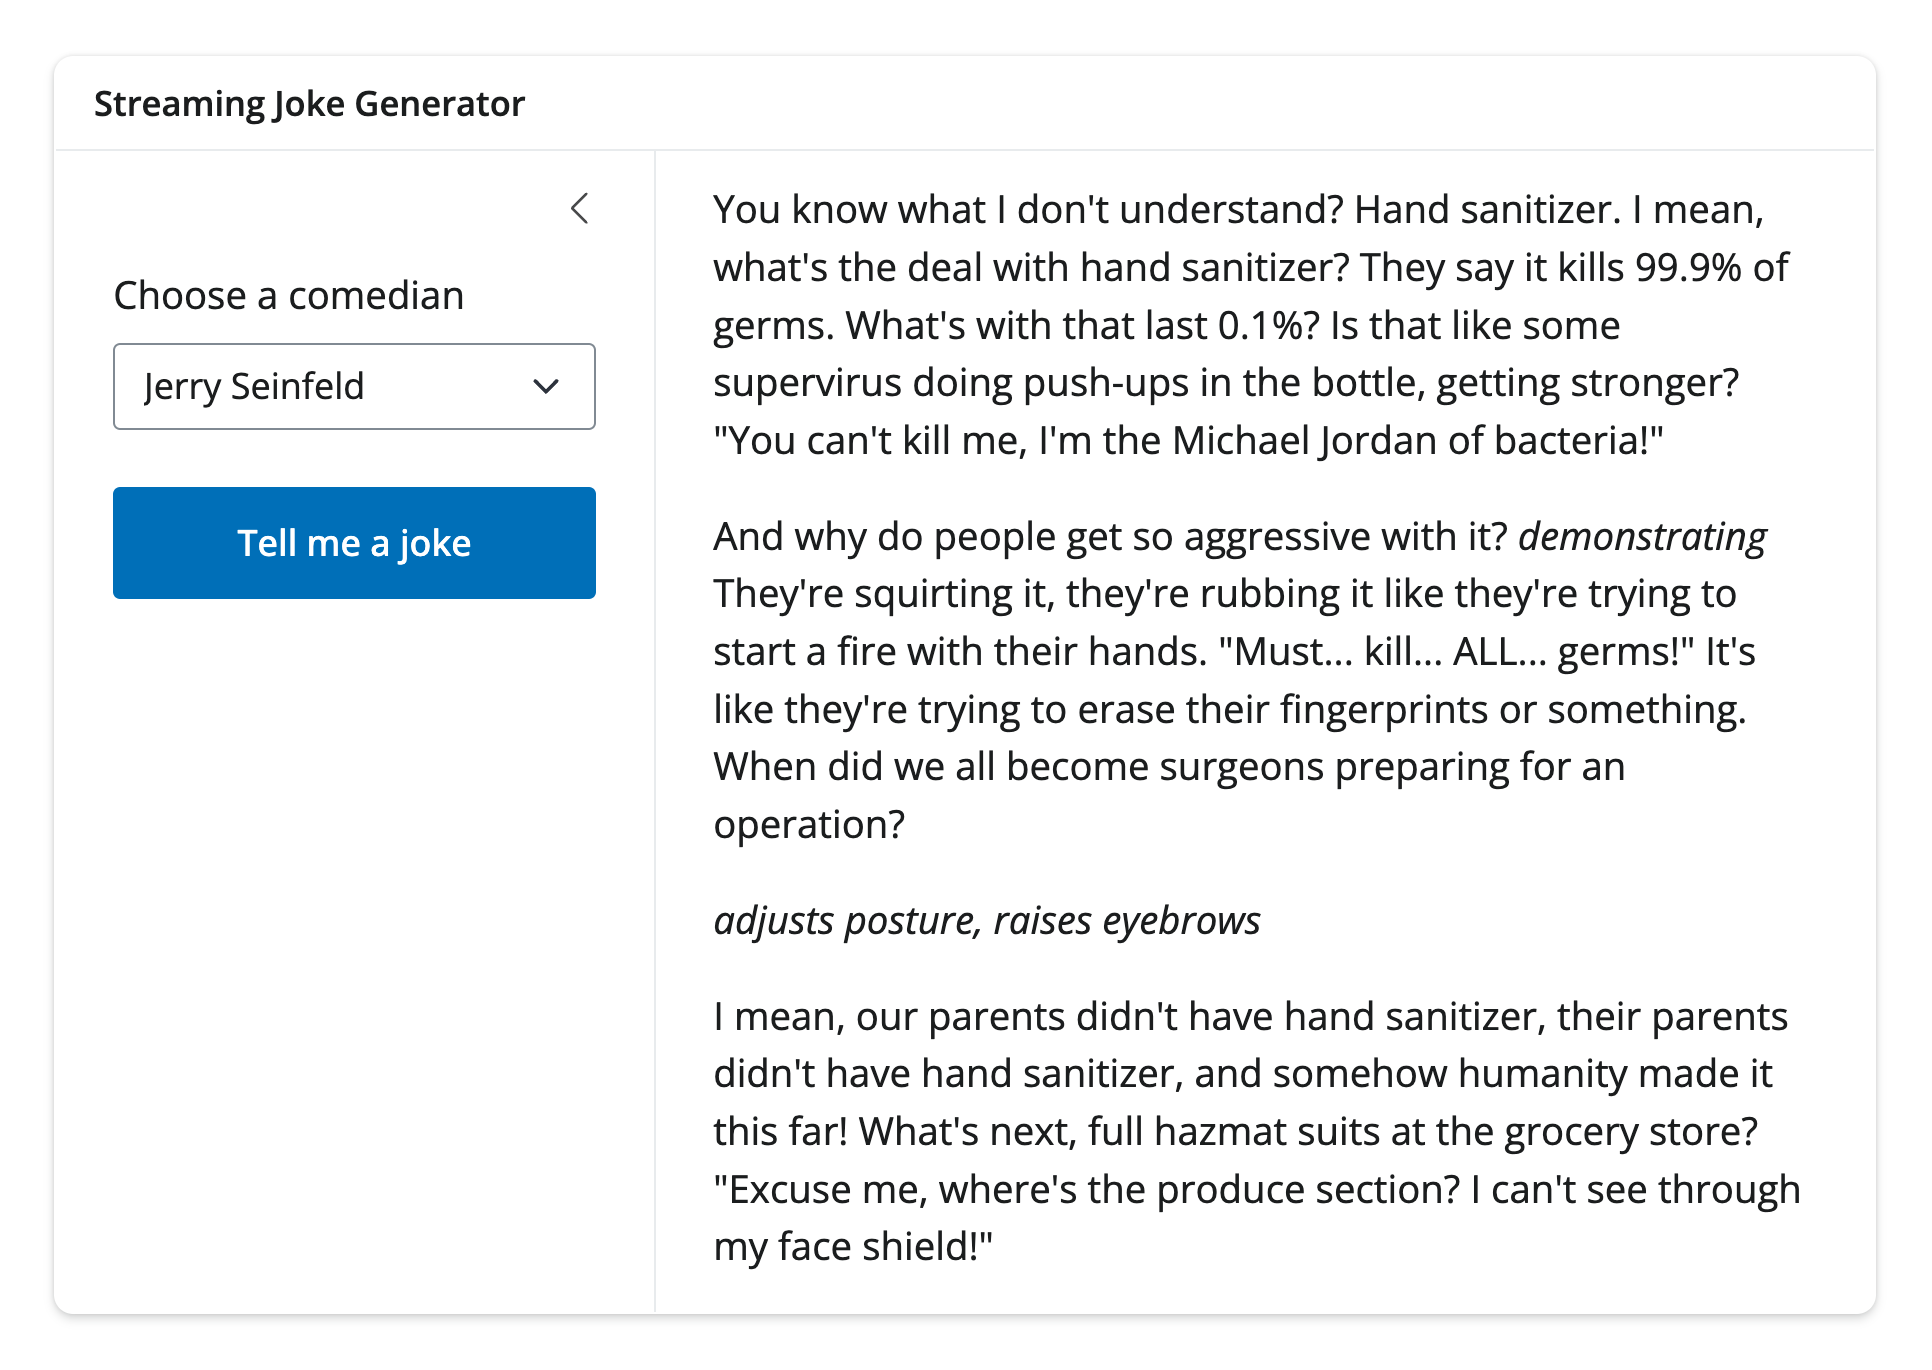This screenshot has height=1370, width=1932.
Task: Click the Choose a comedian label
Action: coord(288,296)
